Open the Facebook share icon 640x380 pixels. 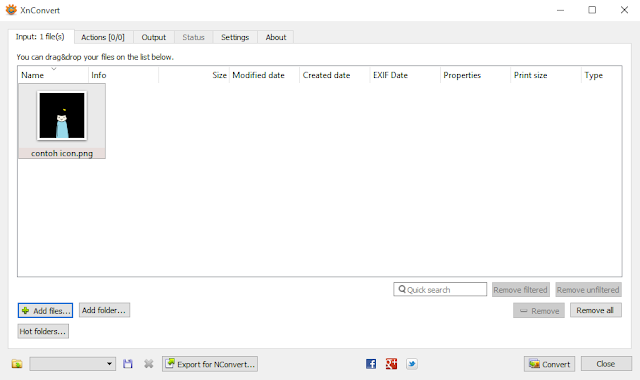pos(371,364)
